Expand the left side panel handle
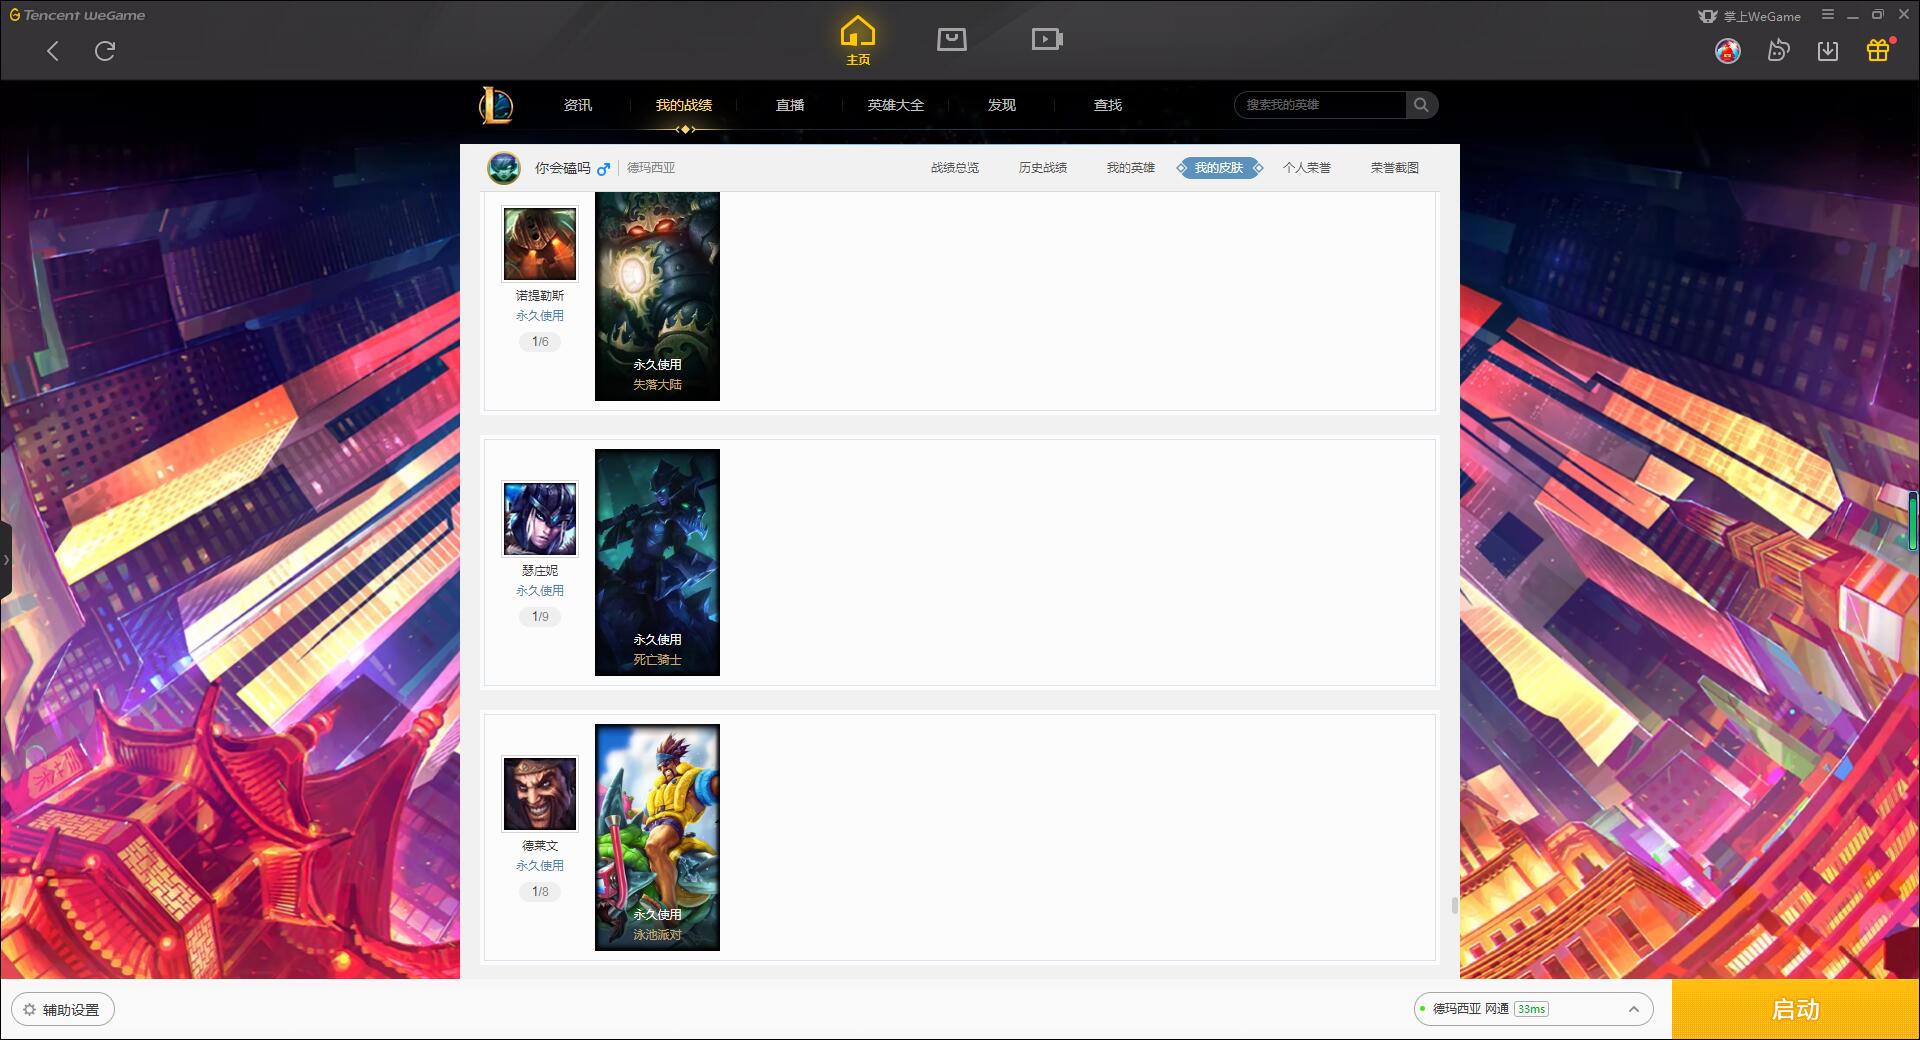Viewport: 1920px width, 1040px height. pyautogui.click(x=6, y=560)
